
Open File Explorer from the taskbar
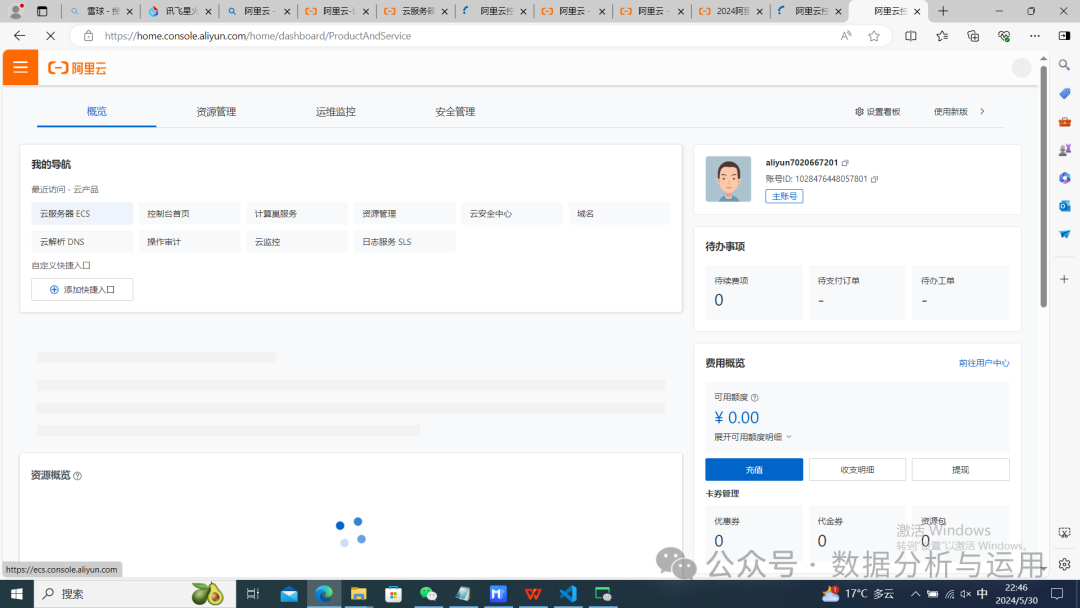tap(358, 594)
